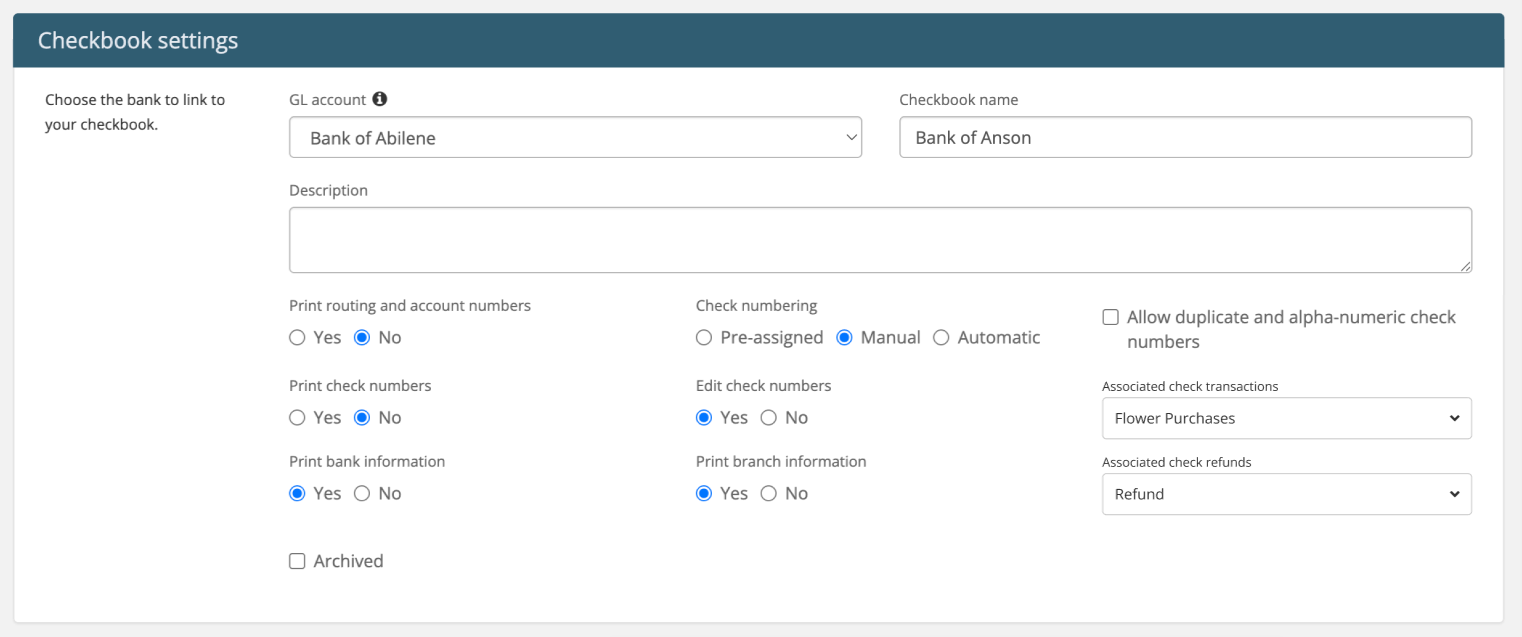The height and width of the screenshot is (637, 1522).
Task: Set Print branch information to No
Action: pos(769,494)
